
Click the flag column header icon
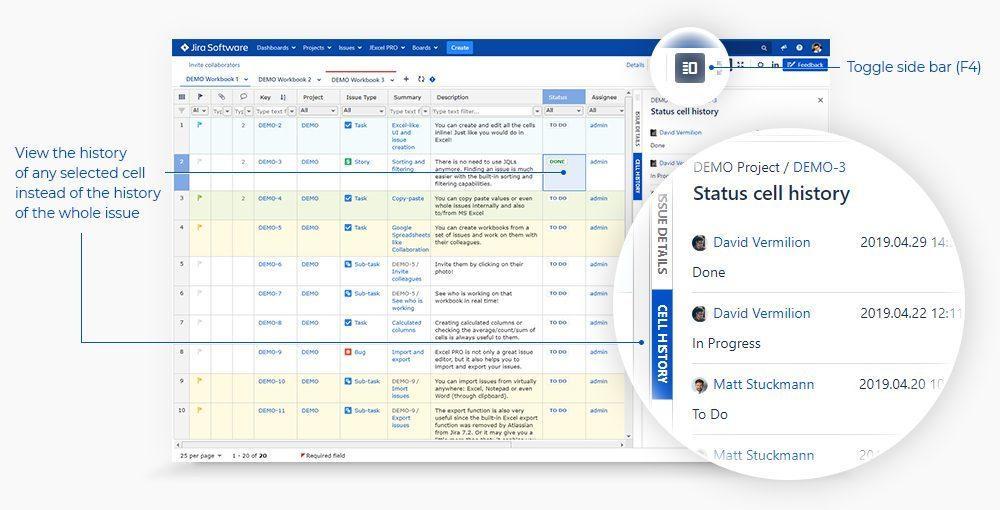pyautogui.click(x=200, y=97)
